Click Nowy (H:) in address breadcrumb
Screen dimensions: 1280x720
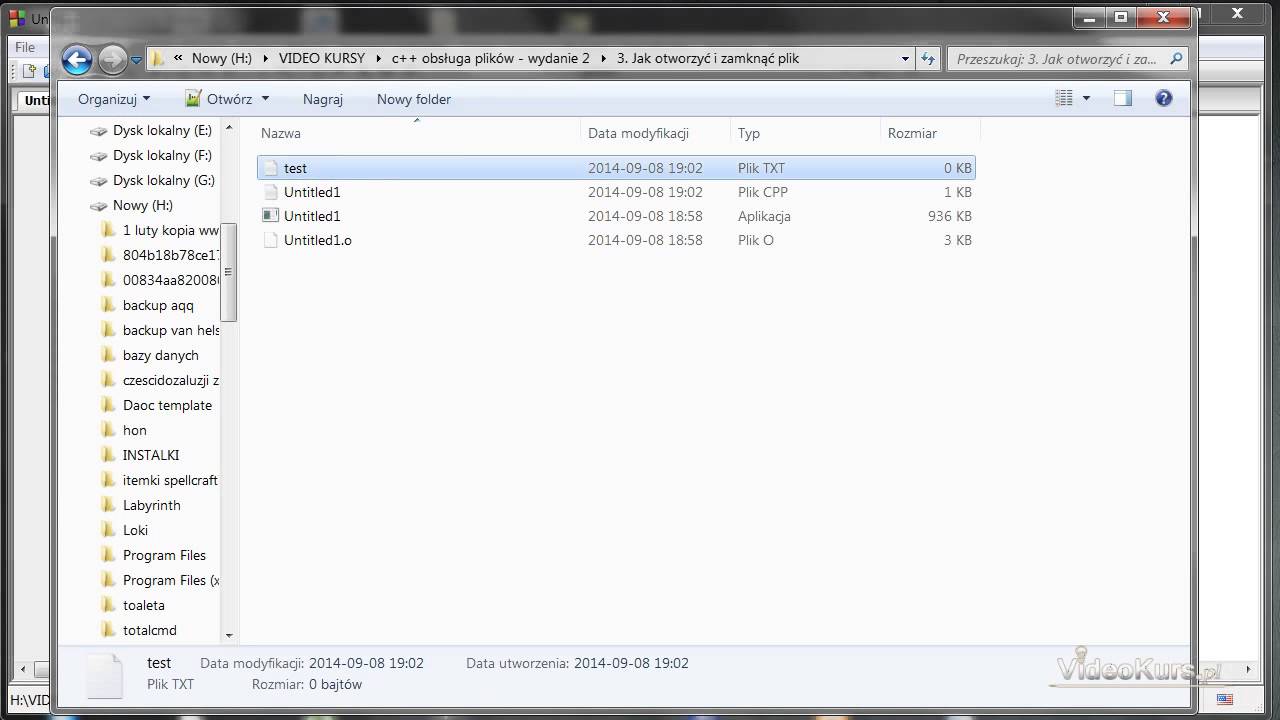coord(222,59)
